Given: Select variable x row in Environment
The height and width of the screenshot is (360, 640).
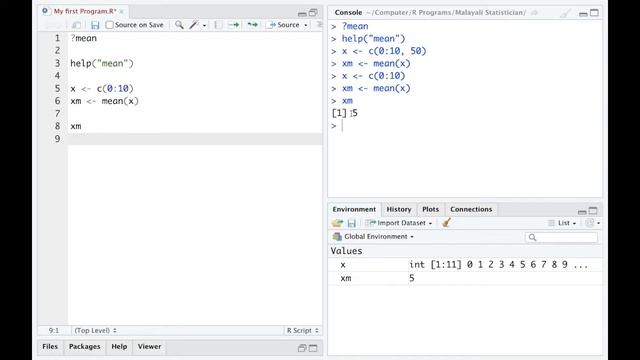Looking at the screenshot, I should click(465, 265).
